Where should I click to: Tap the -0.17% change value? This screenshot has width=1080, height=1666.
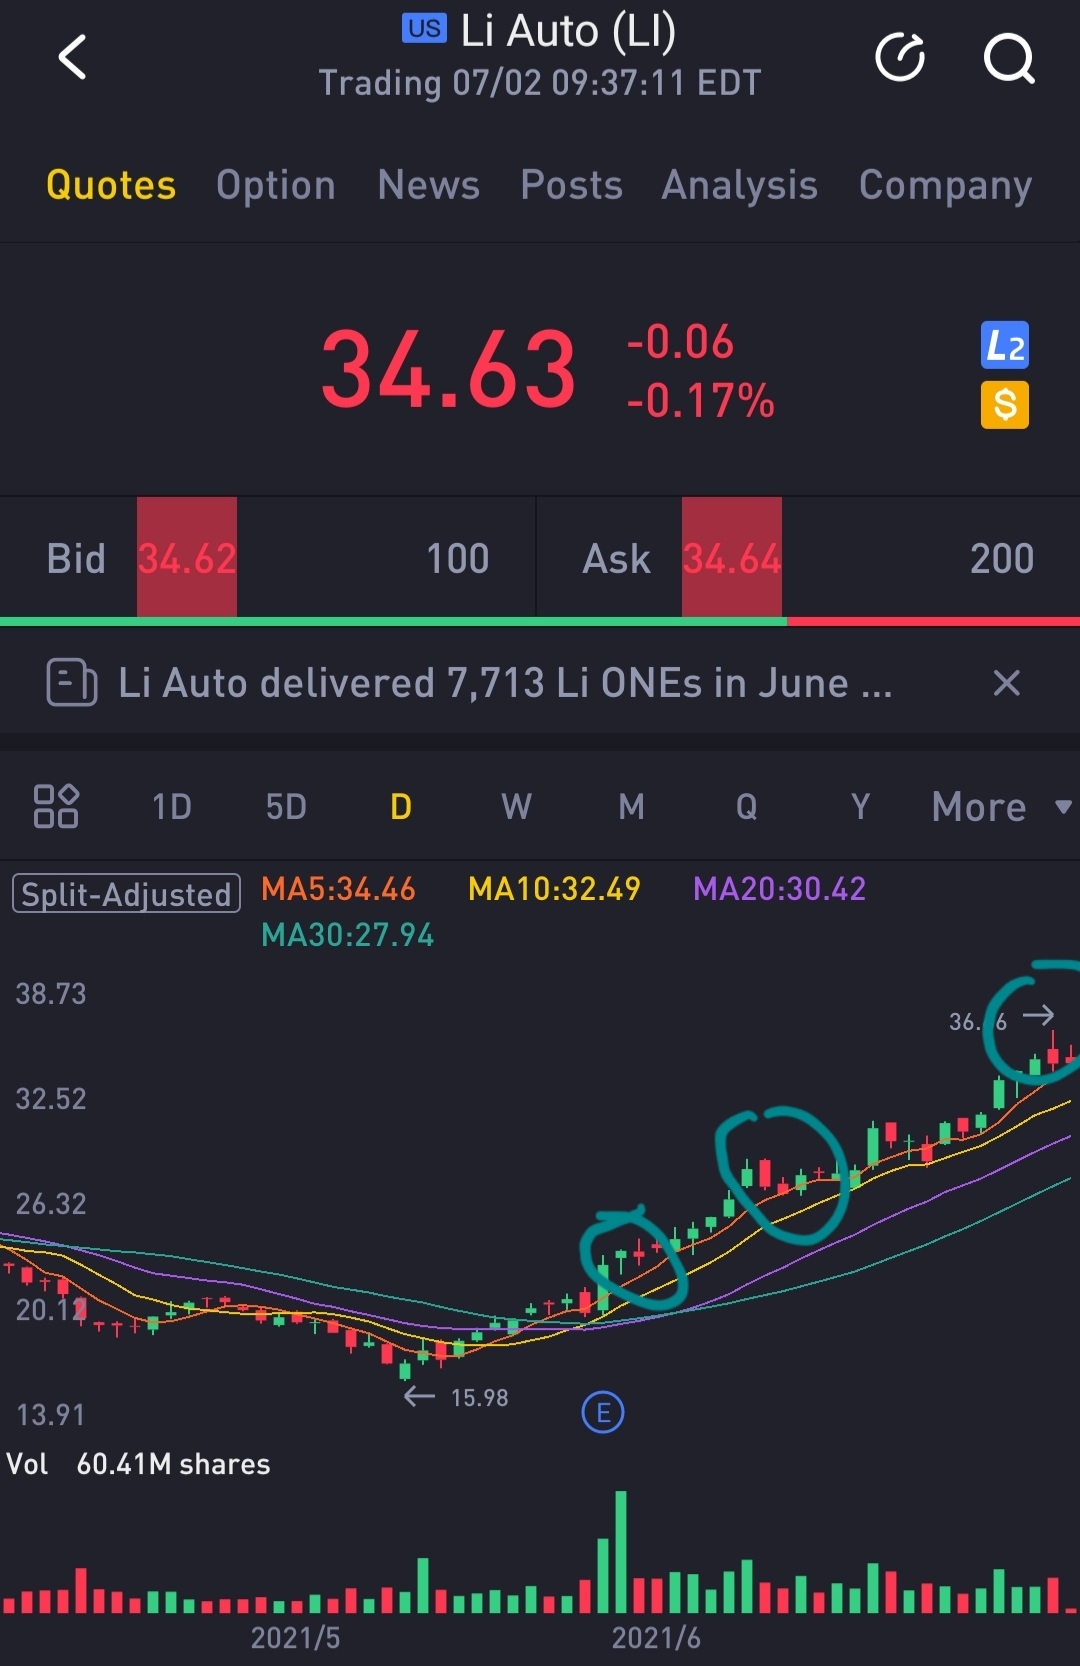700,401
